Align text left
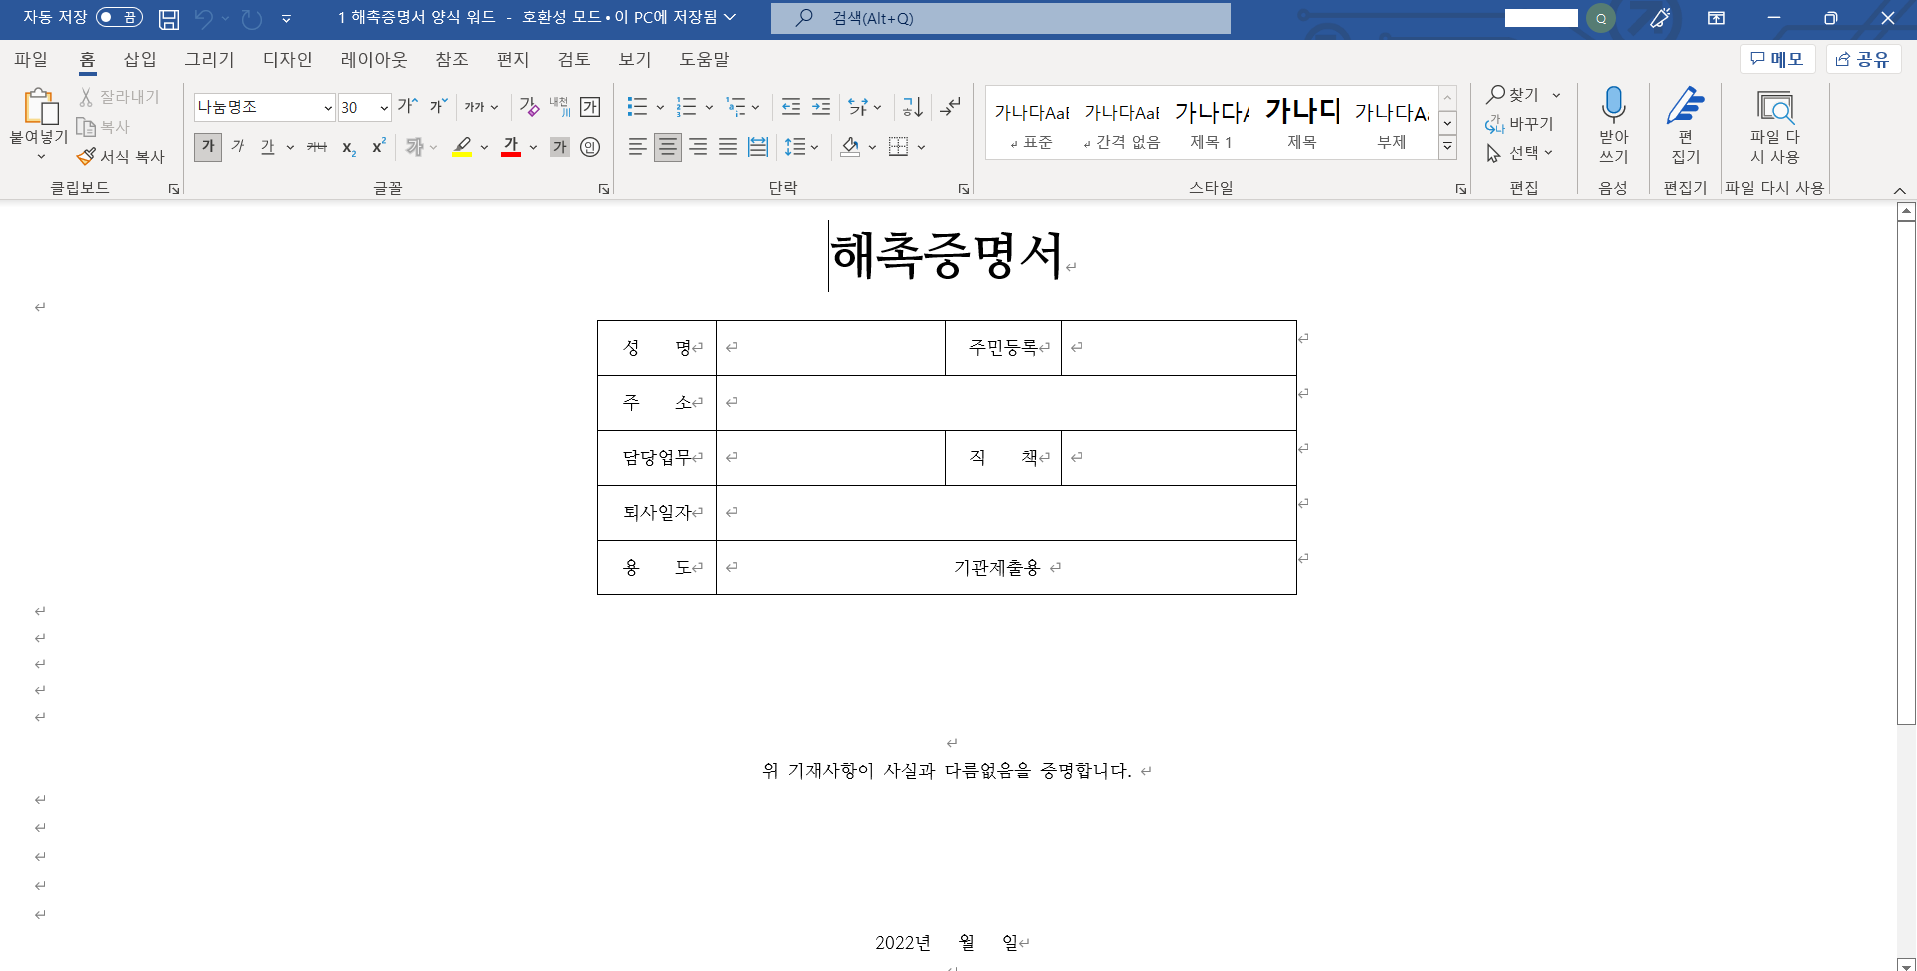 pyautogui.click(x=637, y=147)
